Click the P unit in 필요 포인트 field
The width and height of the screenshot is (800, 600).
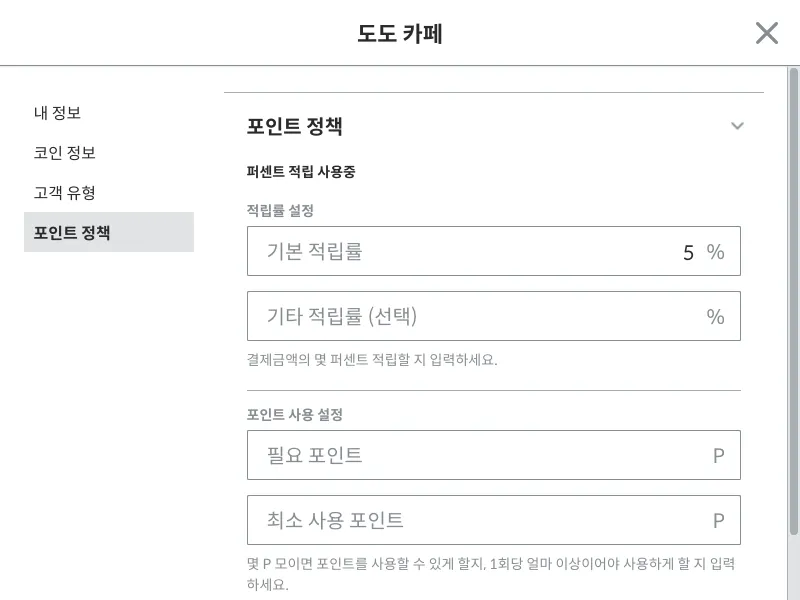tap(718, 456)
